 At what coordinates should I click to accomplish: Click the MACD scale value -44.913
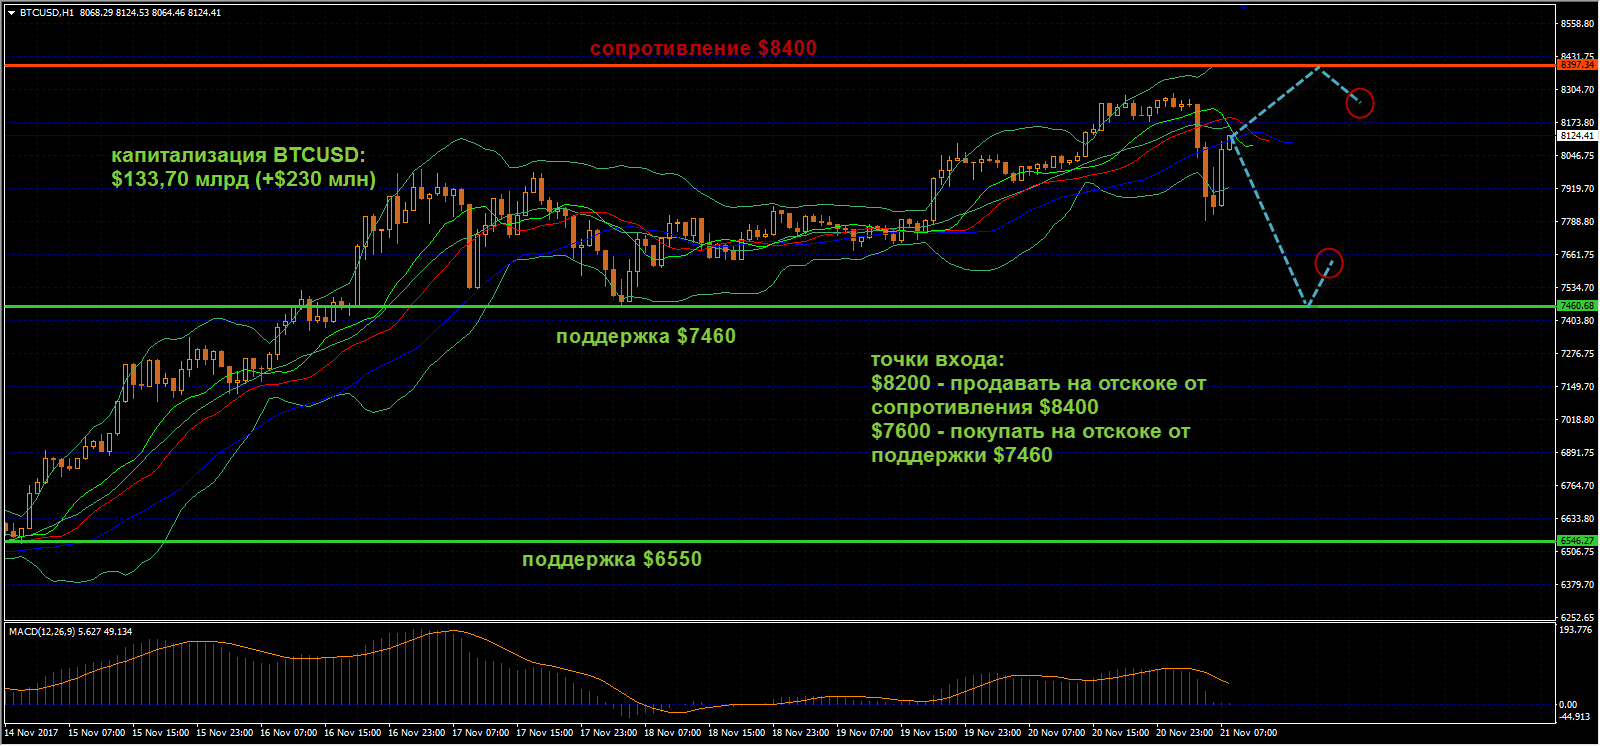point(1575,716)
